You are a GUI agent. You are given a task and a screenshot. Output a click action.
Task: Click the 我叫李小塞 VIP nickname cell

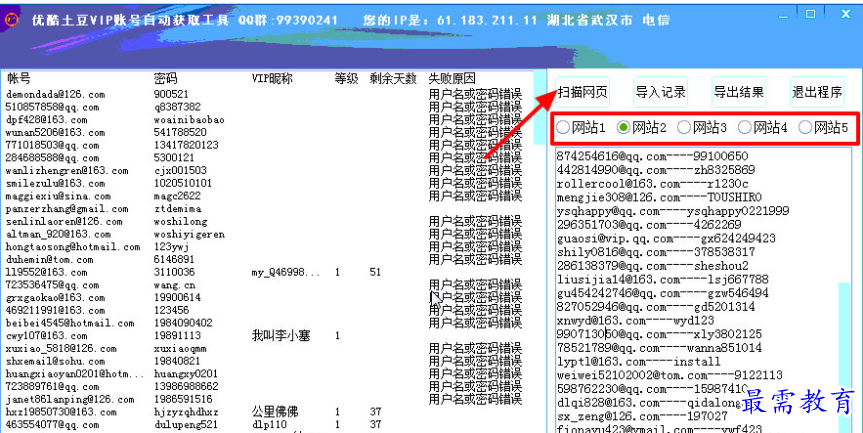coord(281,336)
